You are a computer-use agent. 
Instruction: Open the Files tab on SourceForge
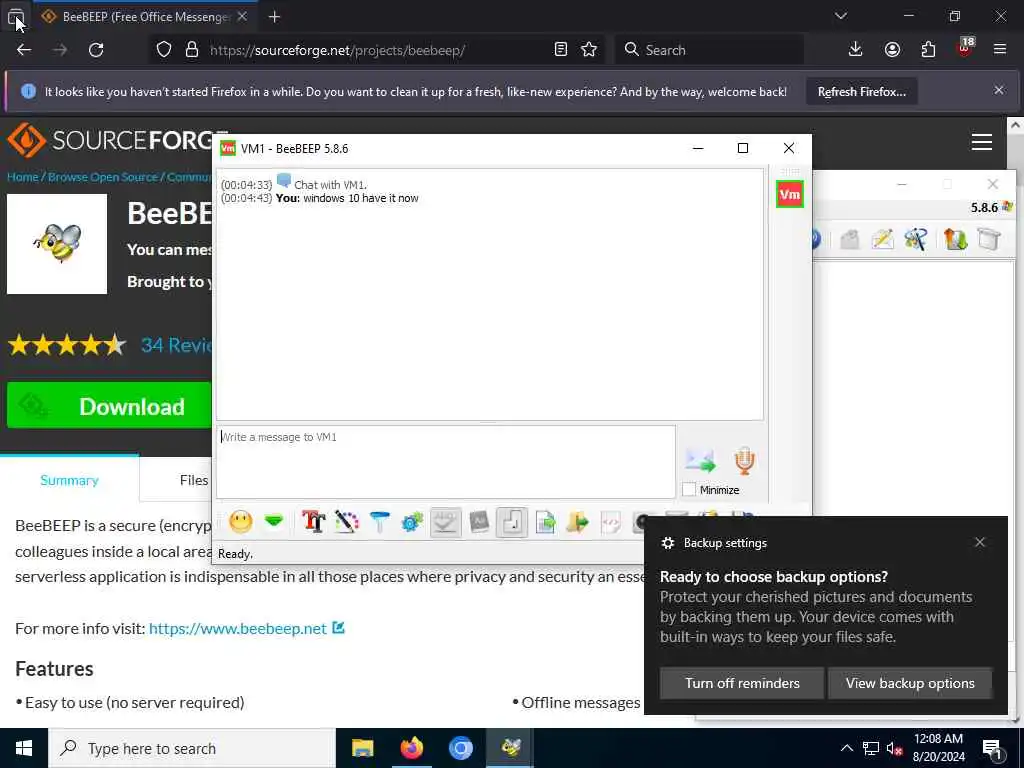pyautogui.click(x=193, y=480)
